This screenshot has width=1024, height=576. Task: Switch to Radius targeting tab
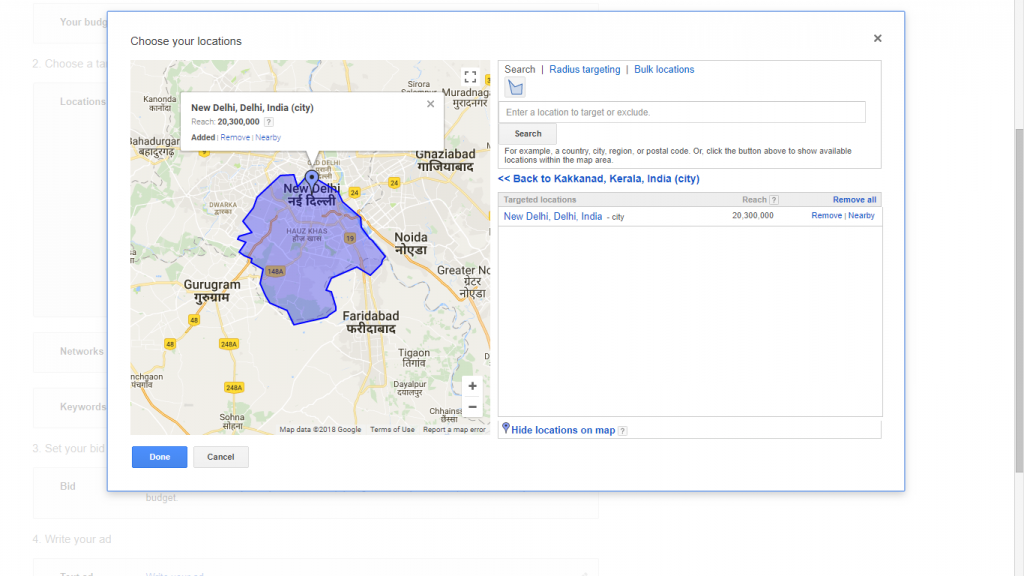point(584,69)
